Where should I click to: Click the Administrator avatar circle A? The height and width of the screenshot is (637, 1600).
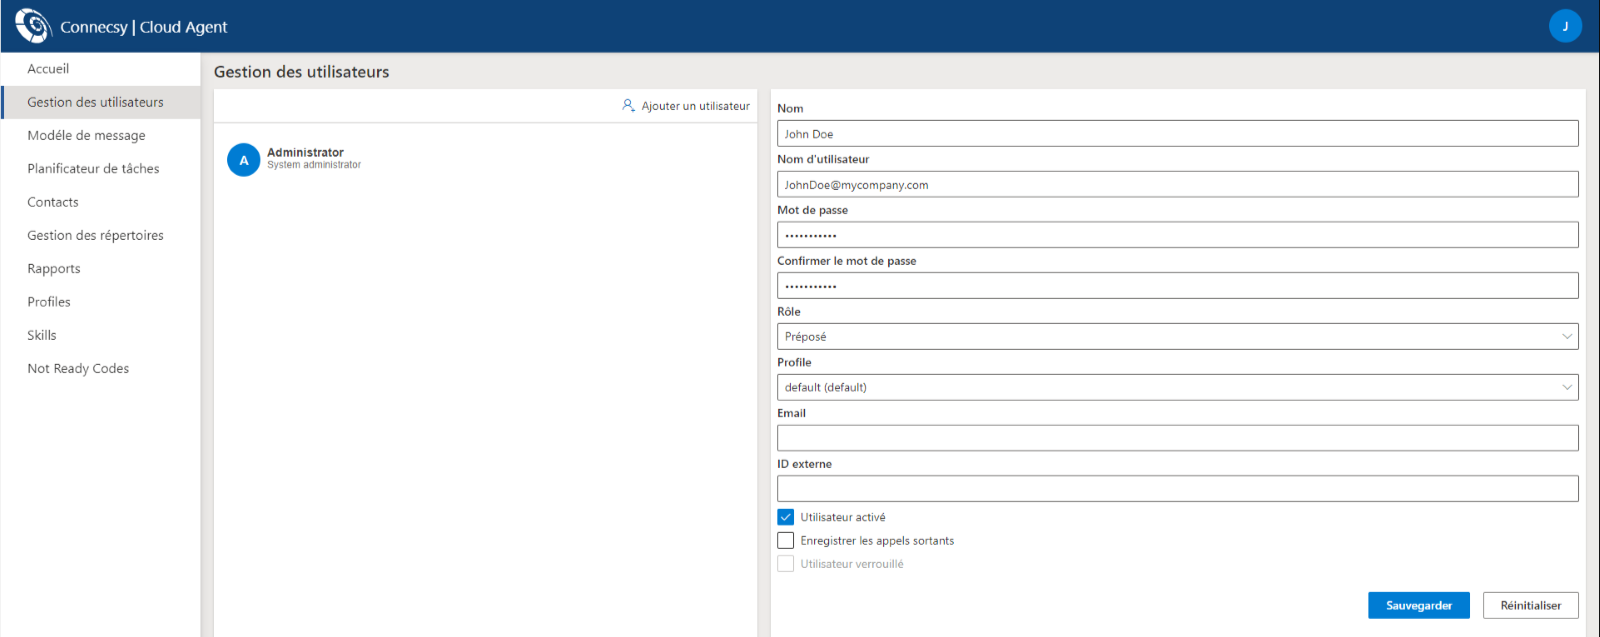coord(243,160)
